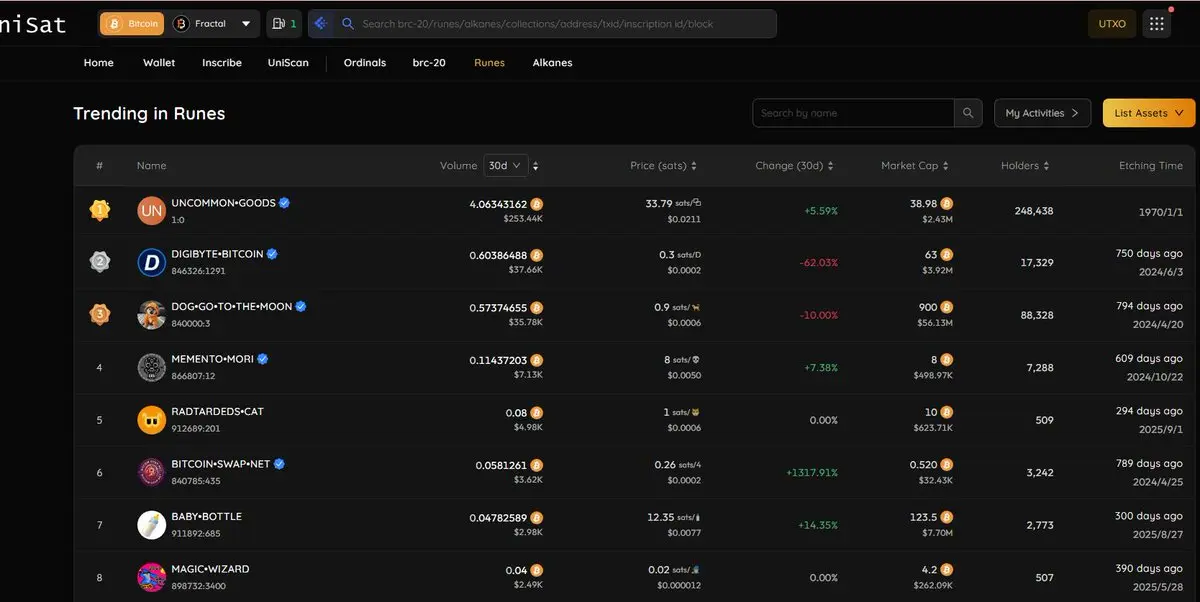Click the MAGIC•WIZARD avatar icon
The width and height of the screenshot is (1200, 602).
[151, 577]
